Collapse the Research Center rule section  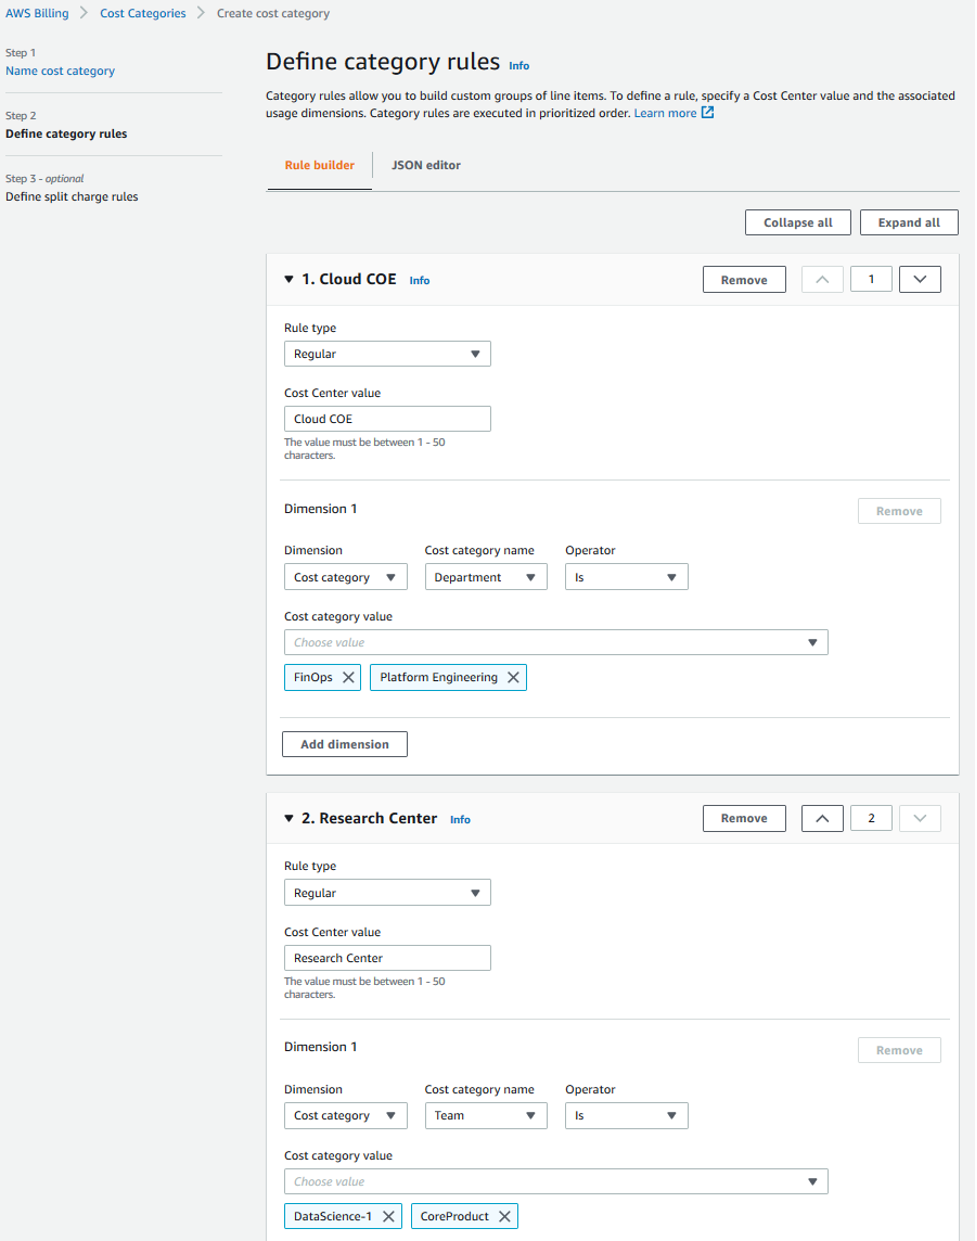coord(289,819)
